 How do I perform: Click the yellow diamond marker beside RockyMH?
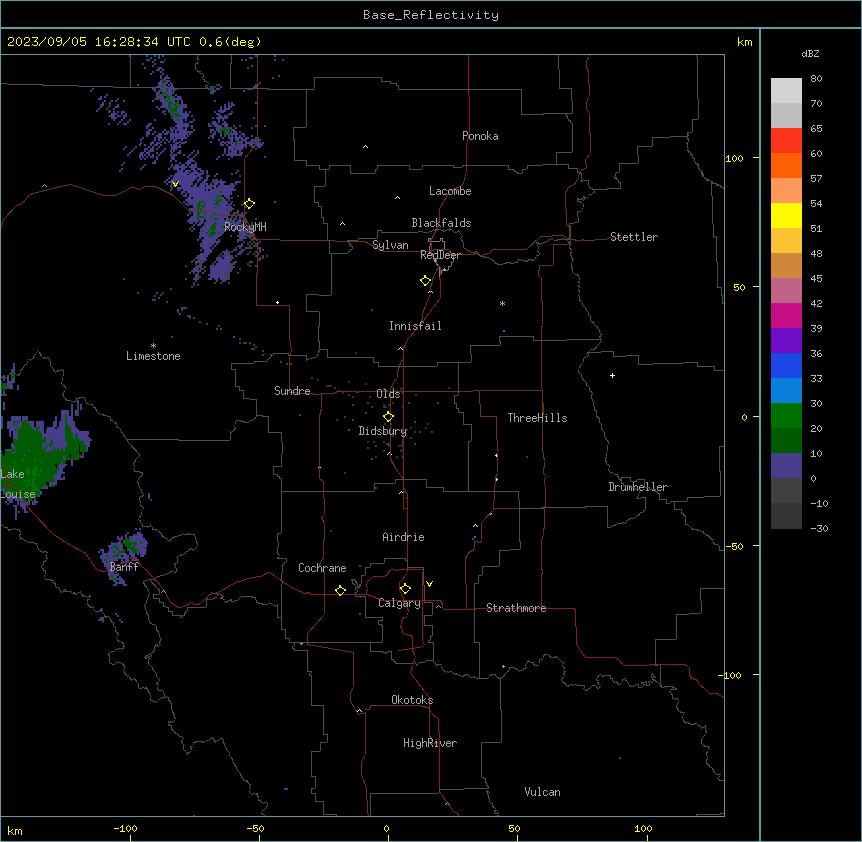click(249, 204)
